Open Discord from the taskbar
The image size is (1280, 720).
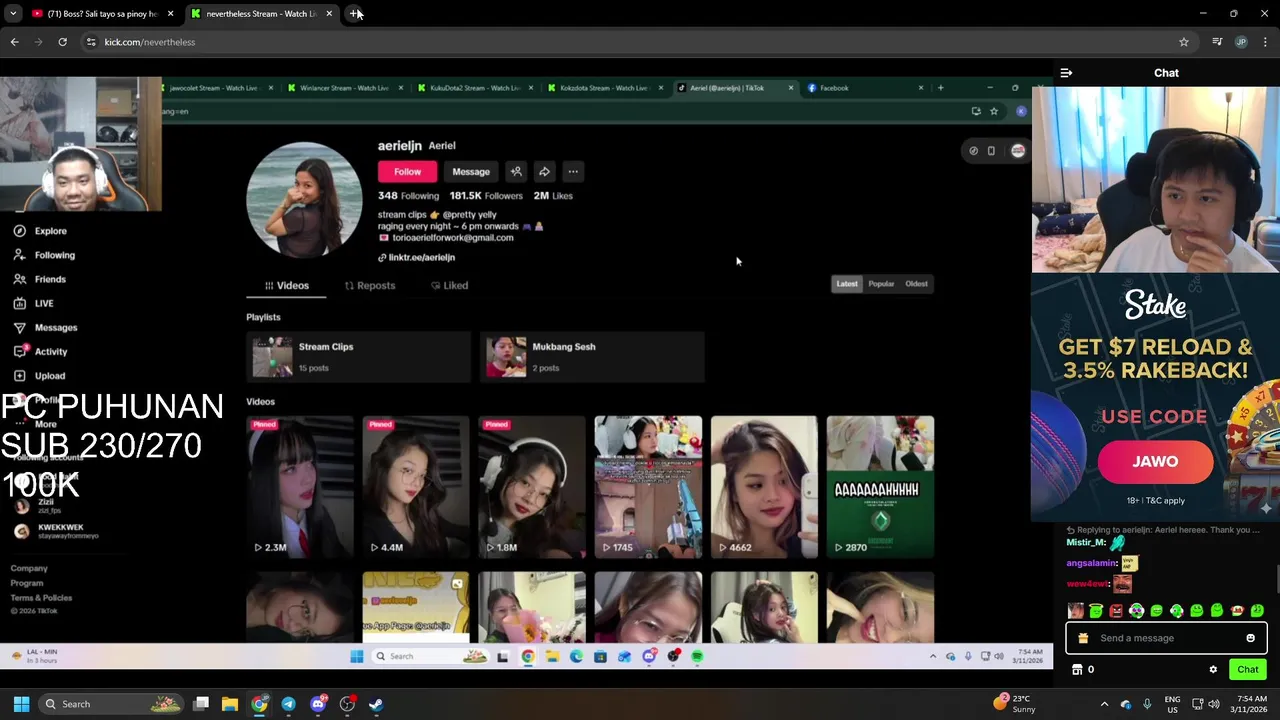(318, 704)
